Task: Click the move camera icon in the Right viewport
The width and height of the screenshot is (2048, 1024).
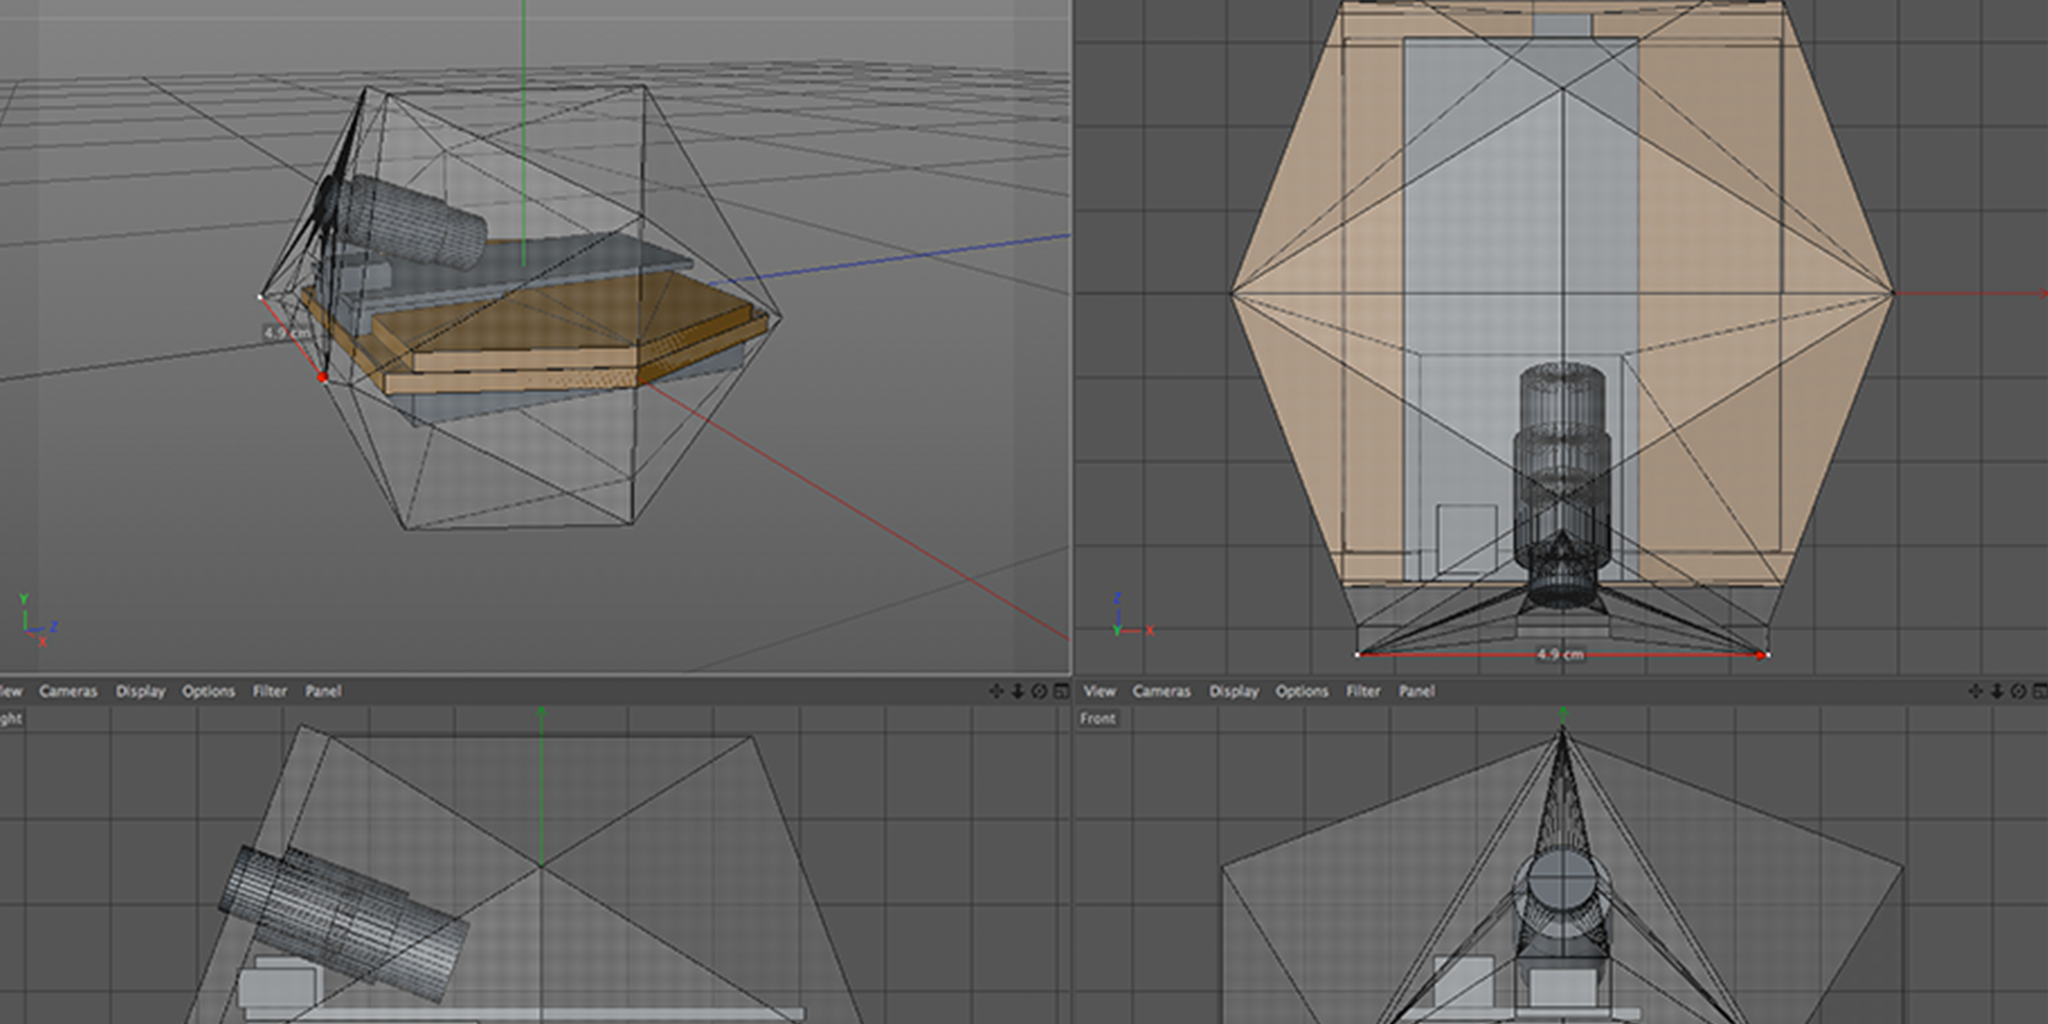Action: 996,691
